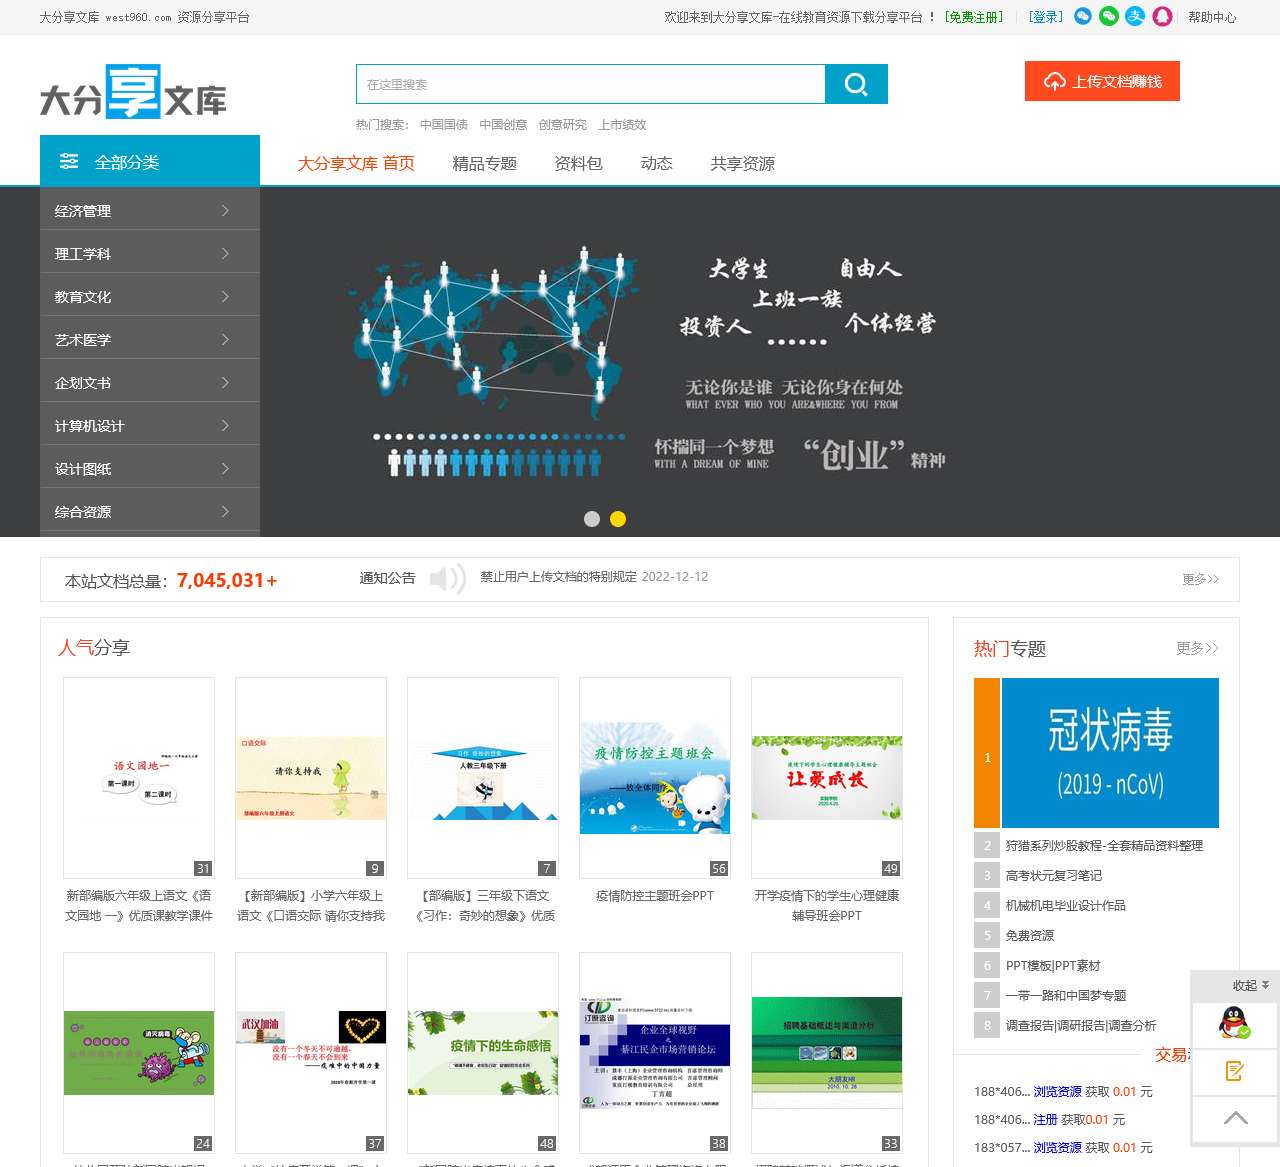Click the 登录 login link
The height and width of the screenshot is (1167, 1280).
point(1046,17)
